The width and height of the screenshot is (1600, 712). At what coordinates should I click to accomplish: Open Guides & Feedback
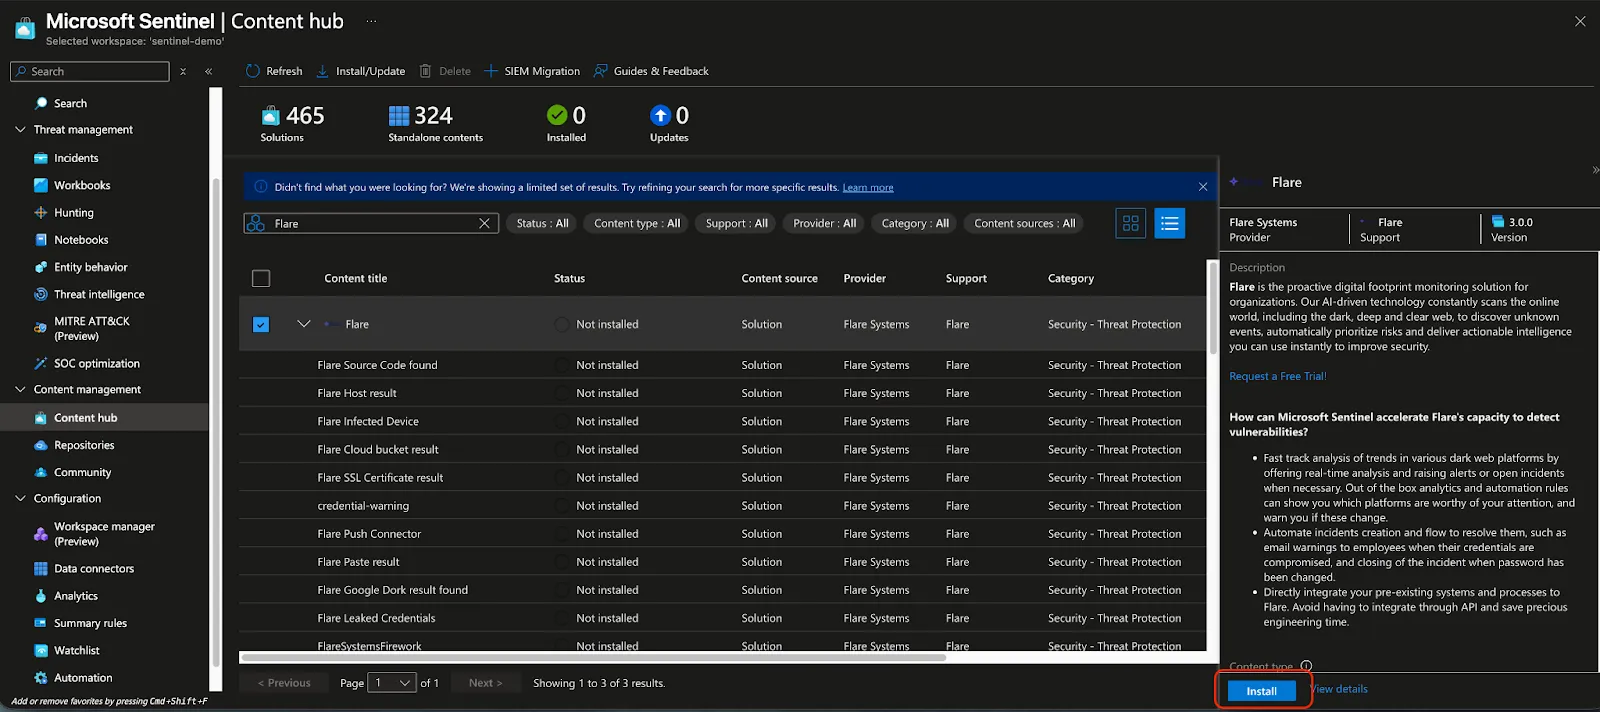[x=651, y=71]
